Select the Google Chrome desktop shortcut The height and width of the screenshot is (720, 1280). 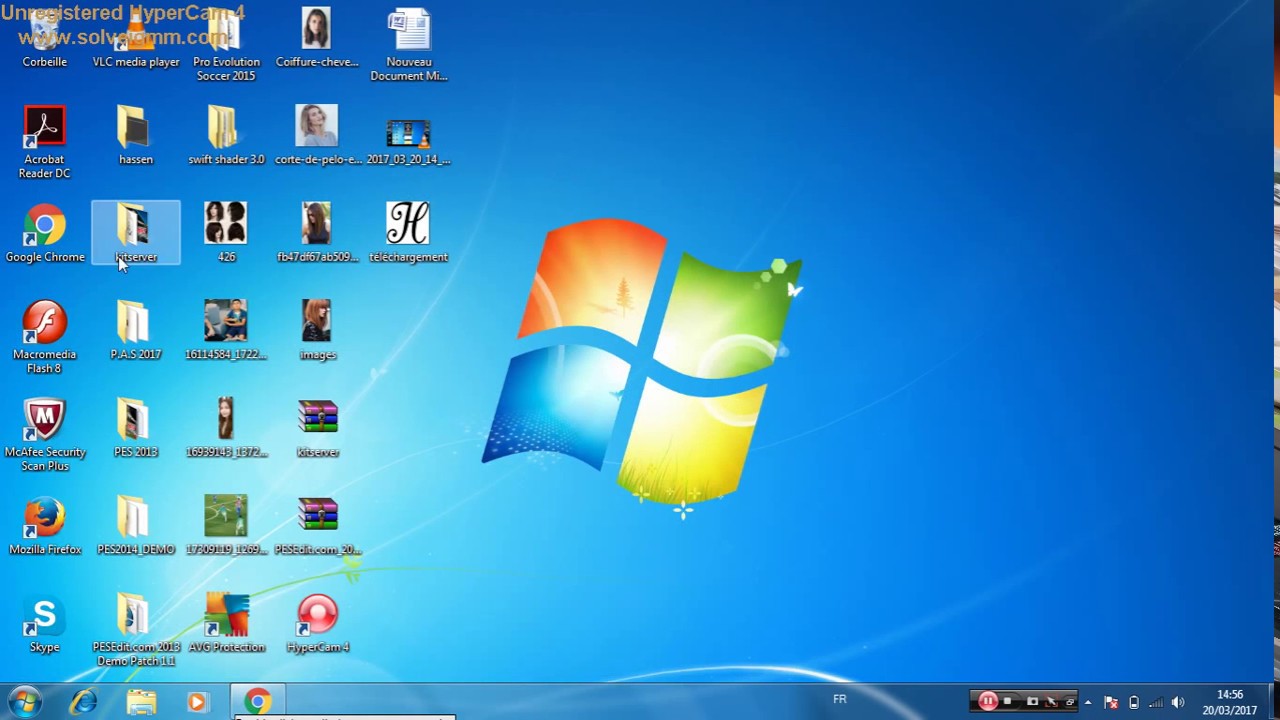pyautogui.click(x=45, y=233)
